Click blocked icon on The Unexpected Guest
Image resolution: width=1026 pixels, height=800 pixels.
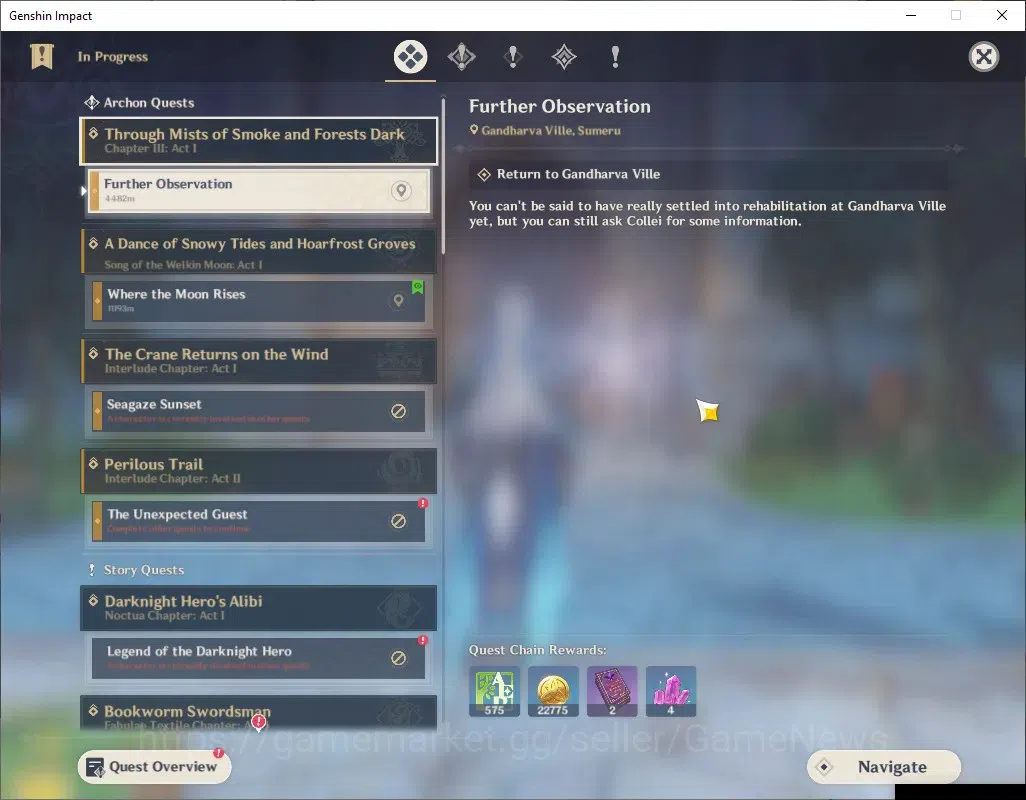click(x=398, y=521)
